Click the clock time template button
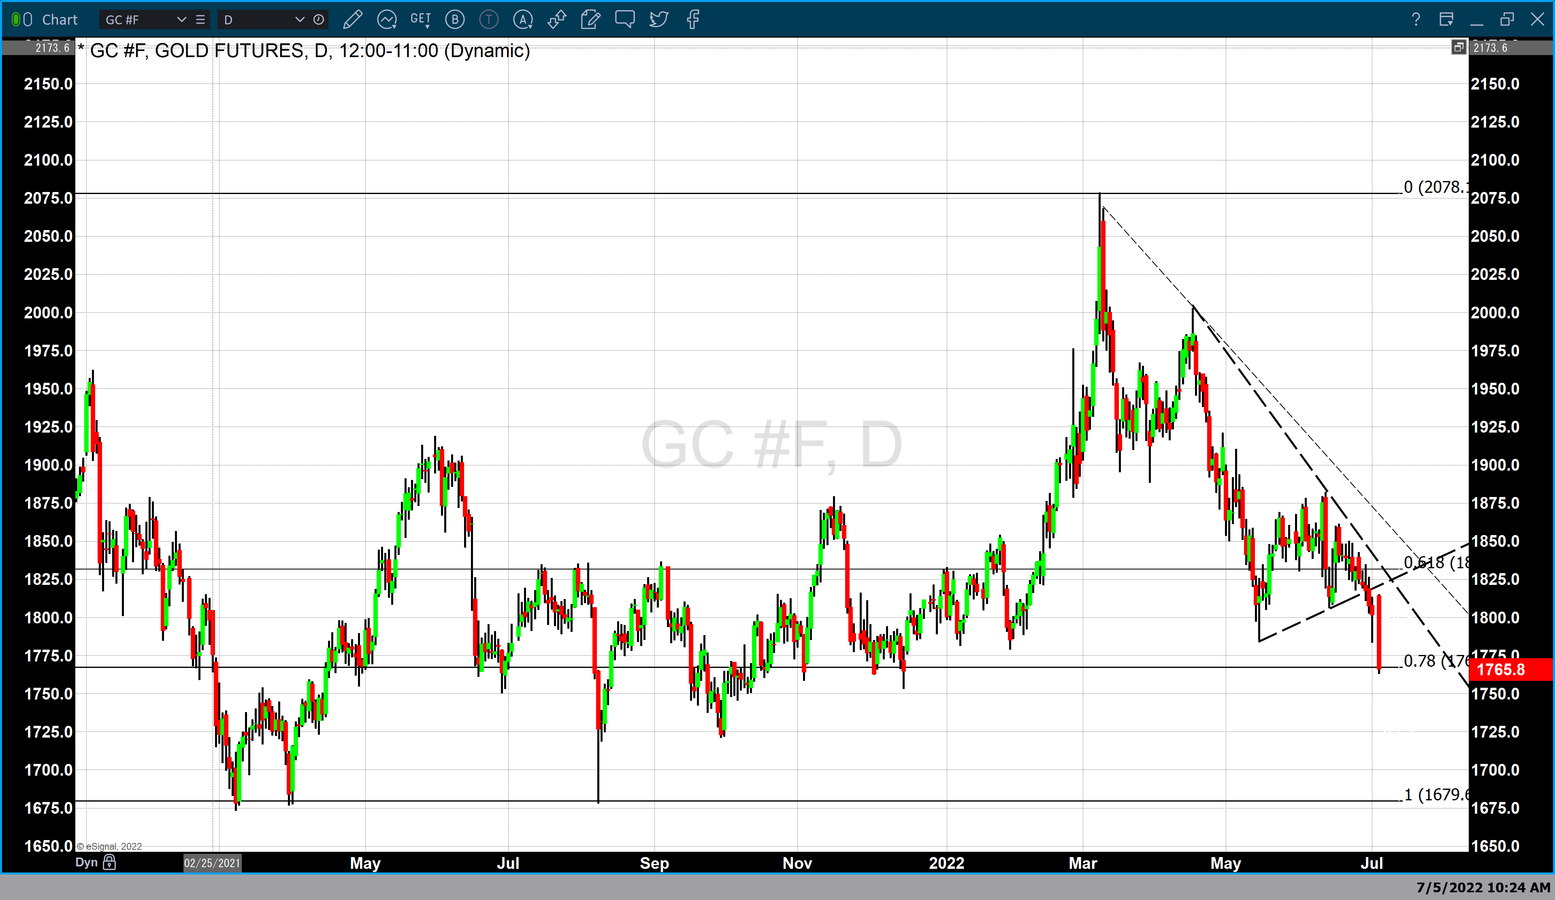The width and height of the screenshot is (1555, 900). [x=319, y=19]
